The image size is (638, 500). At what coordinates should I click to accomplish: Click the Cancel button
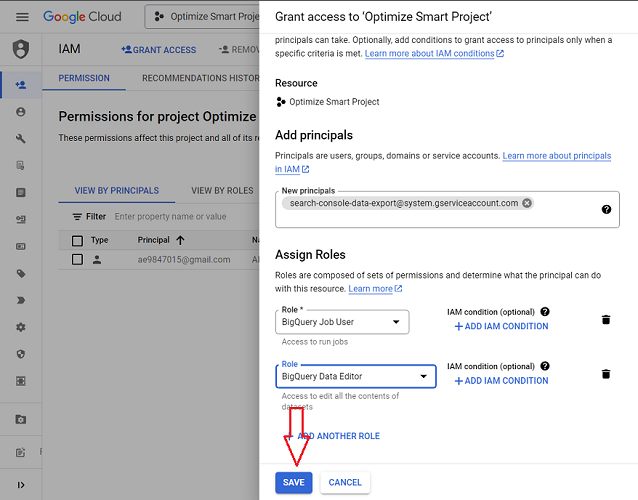click(345, 482)
